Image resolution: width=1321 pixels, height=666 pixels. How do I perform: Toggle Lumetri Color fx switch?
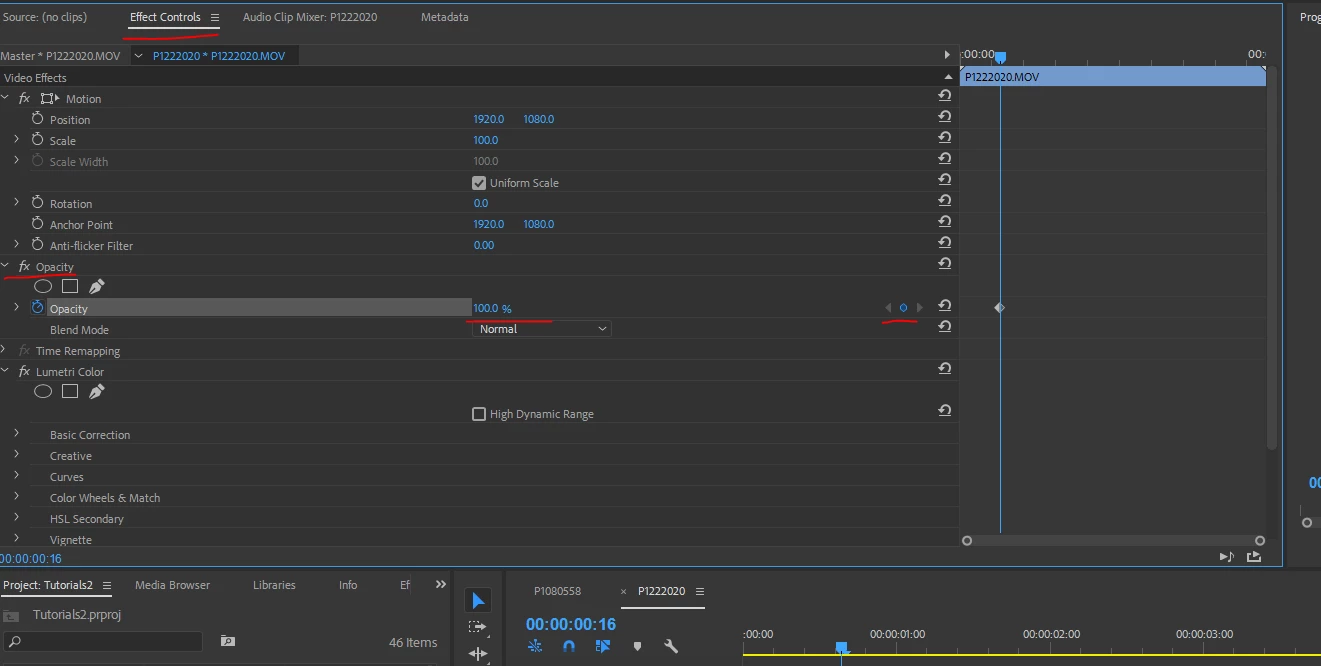[24, 371]
